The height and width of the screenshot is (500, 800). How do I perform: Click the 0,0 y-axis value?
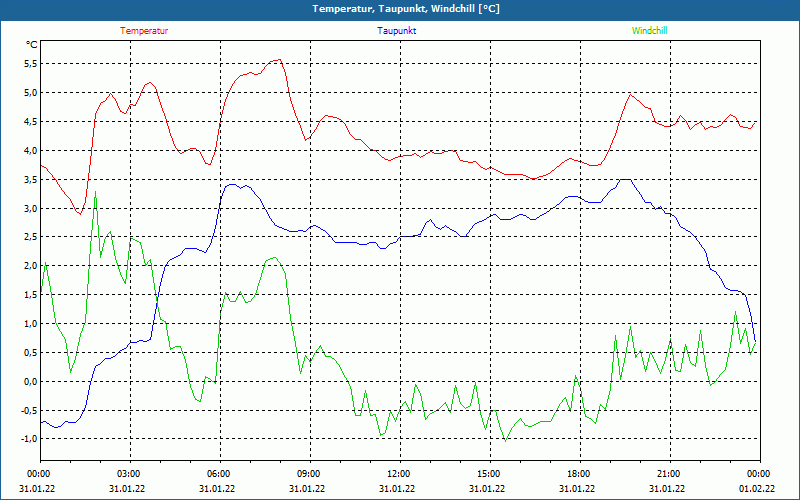pyautogui.click(x=31, y=382)
